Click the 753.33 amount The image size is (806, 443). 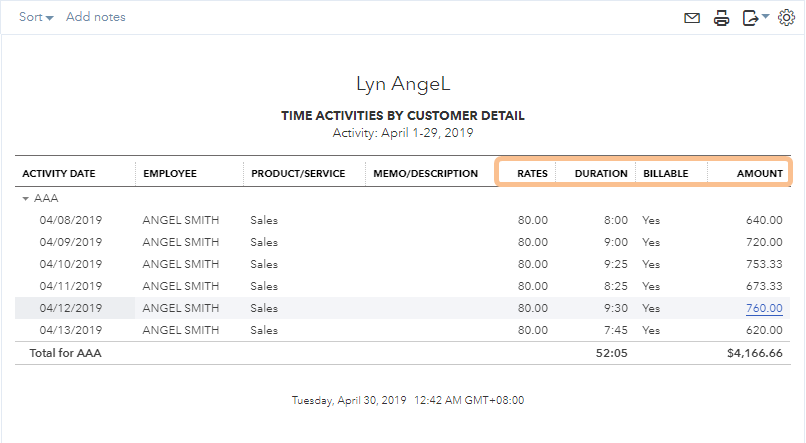pos(764,264)
